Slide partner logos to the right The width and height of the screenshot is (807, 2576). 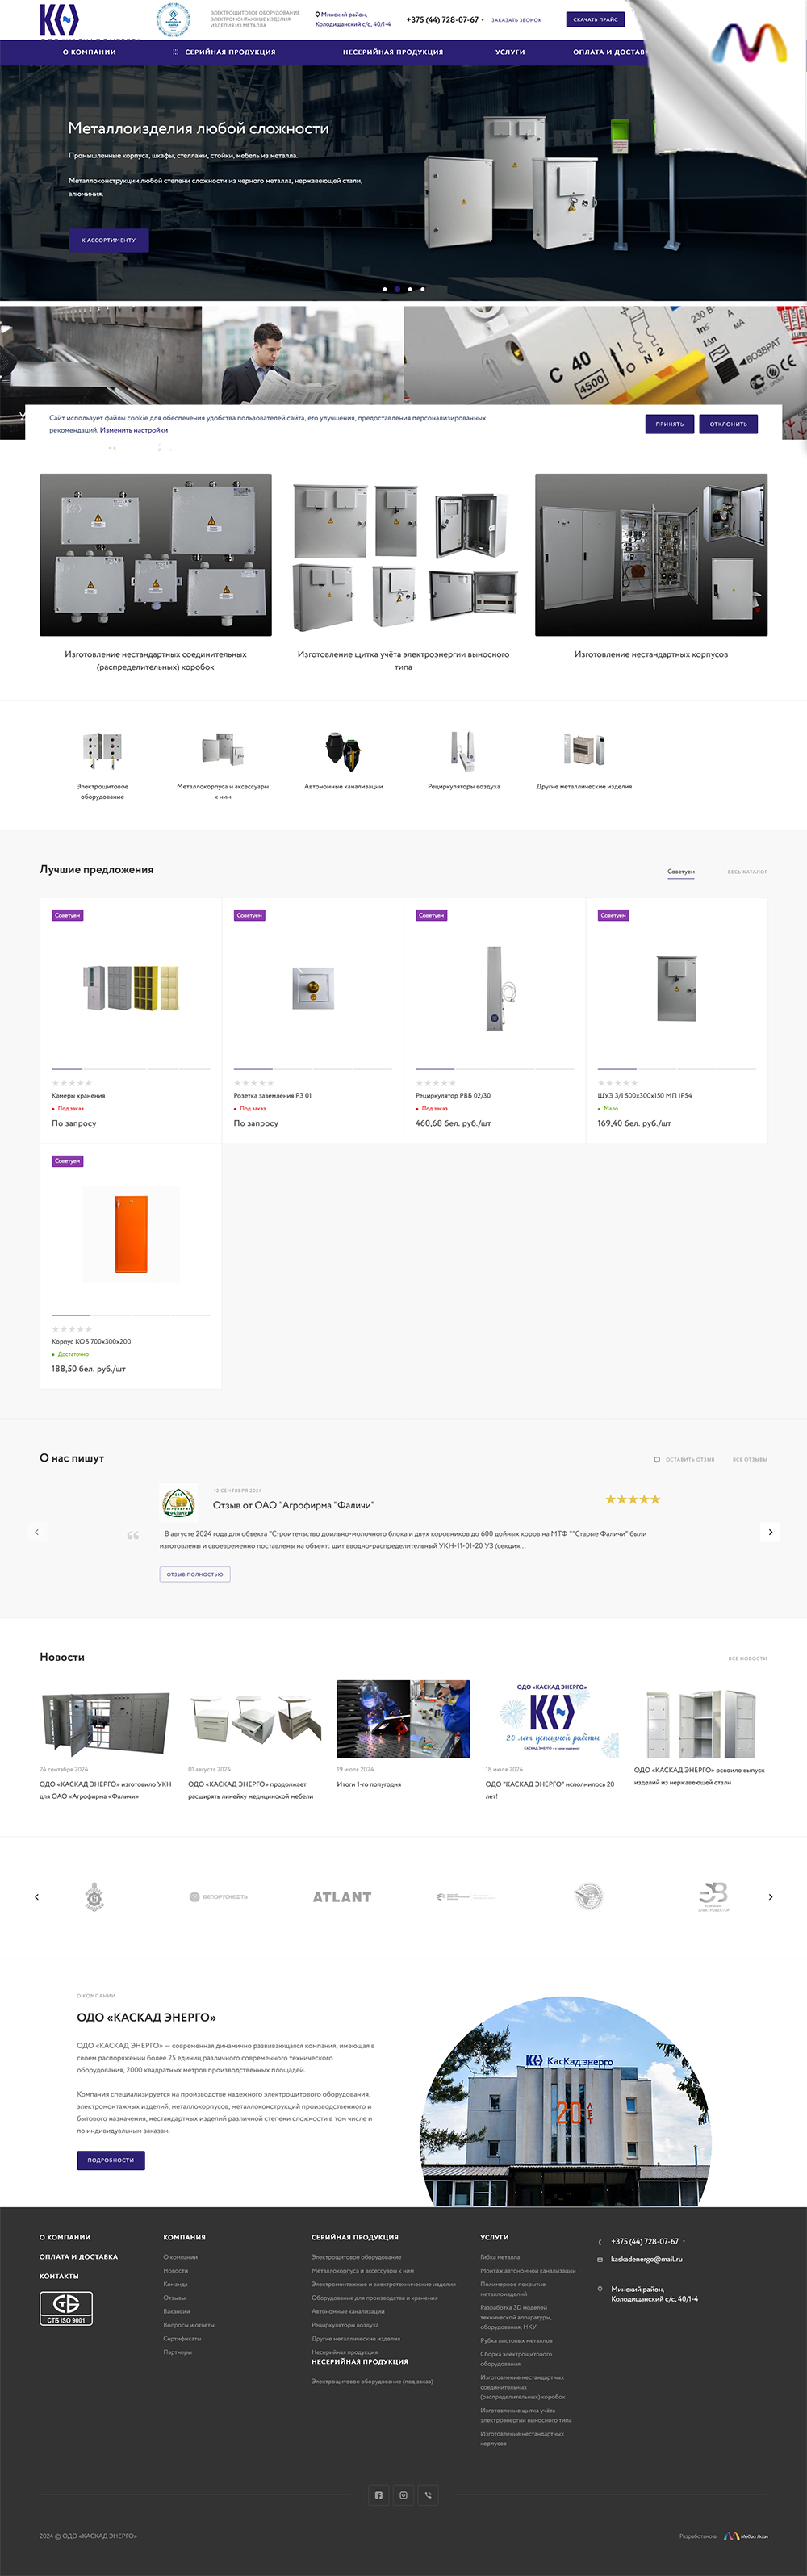(x=770, y=1897)
